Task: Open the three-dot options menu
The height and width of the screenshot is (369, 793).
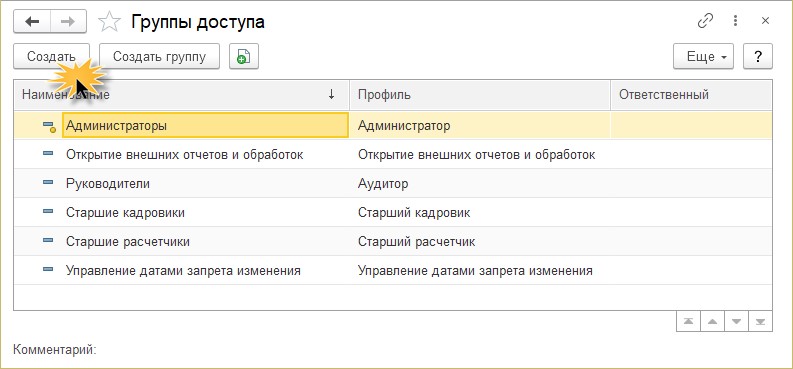Action: point(736,21)
